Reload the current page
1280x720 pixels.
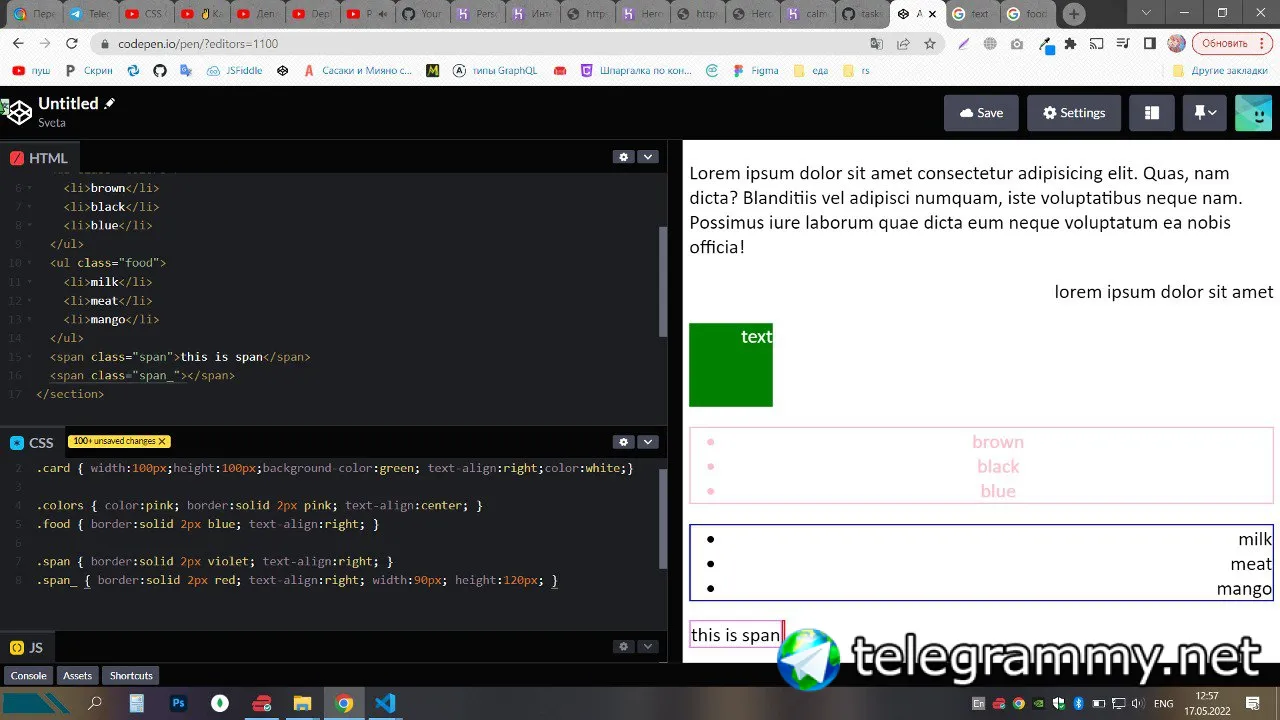(x=71, y=43)
